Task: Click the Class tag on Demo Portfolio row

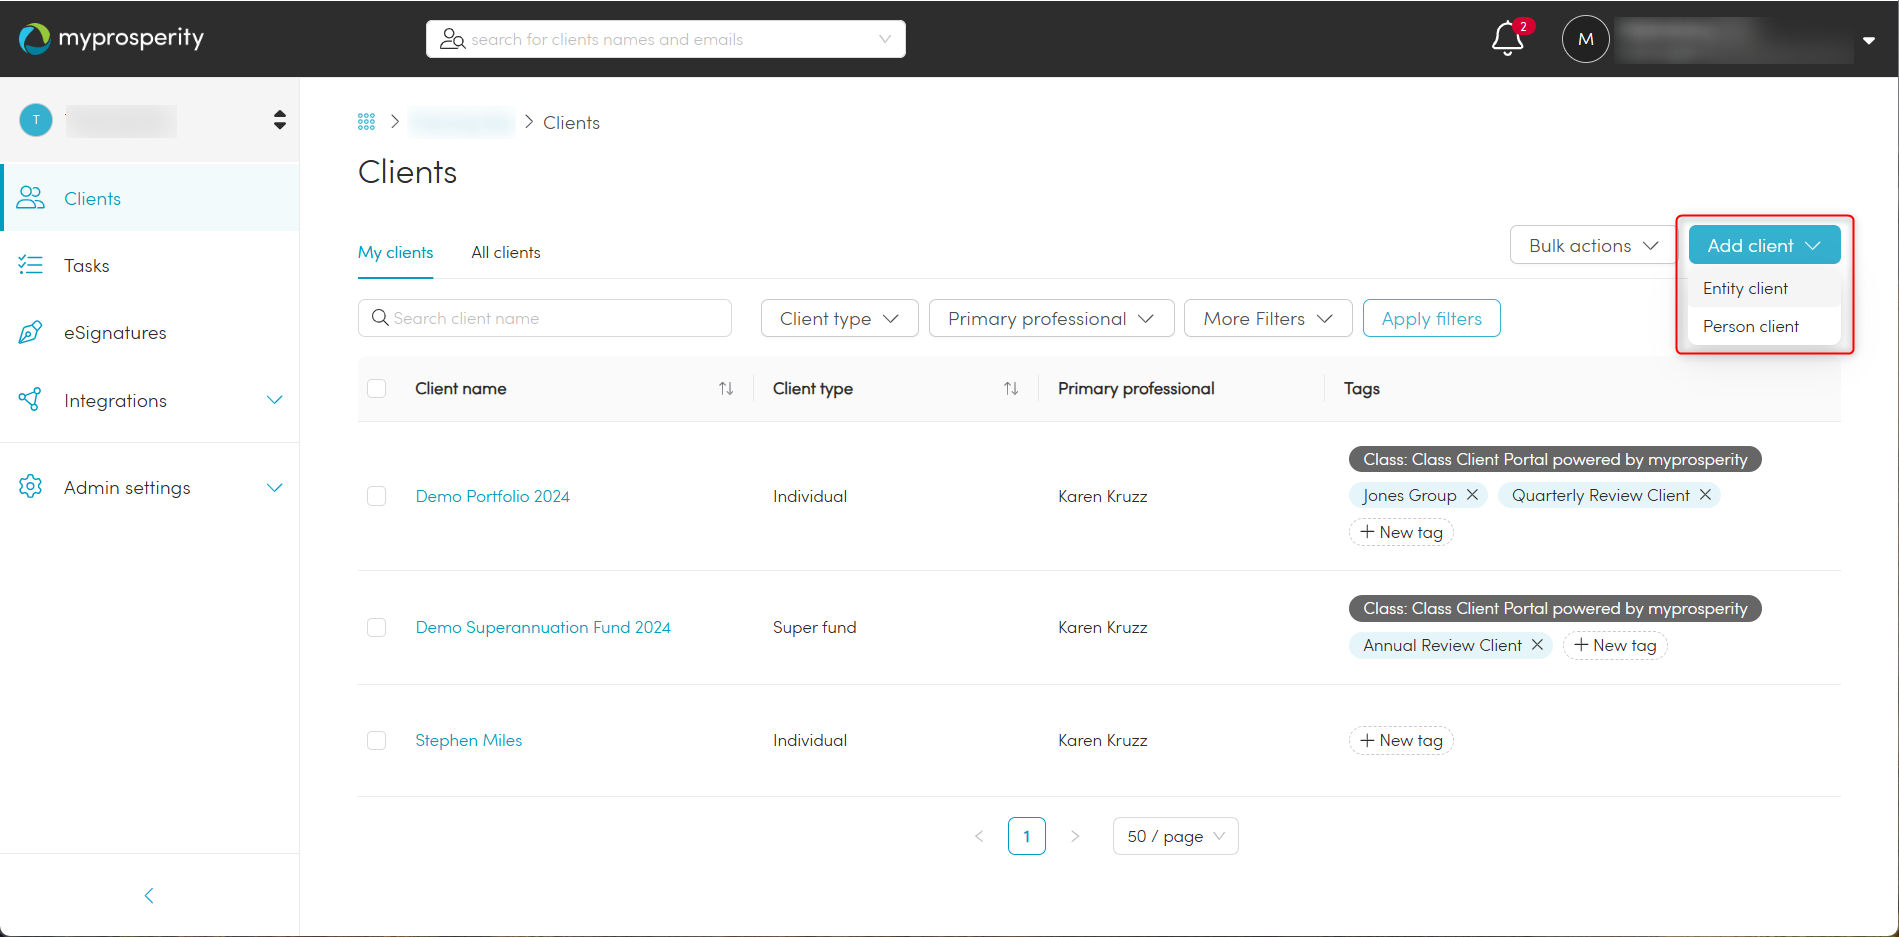Action: click(x=1555, y=459)
